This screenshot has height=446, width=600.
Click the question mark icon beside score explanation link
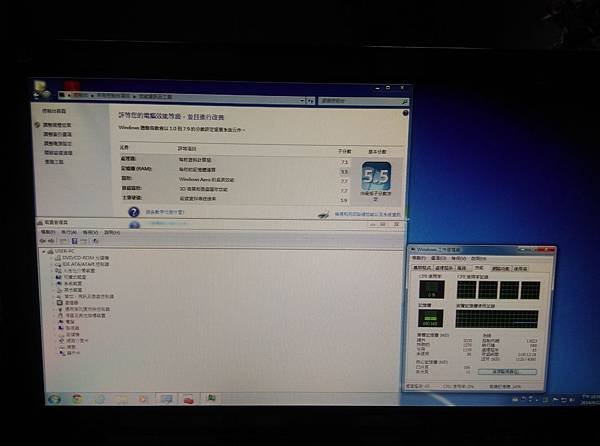(x=134, y=212)
